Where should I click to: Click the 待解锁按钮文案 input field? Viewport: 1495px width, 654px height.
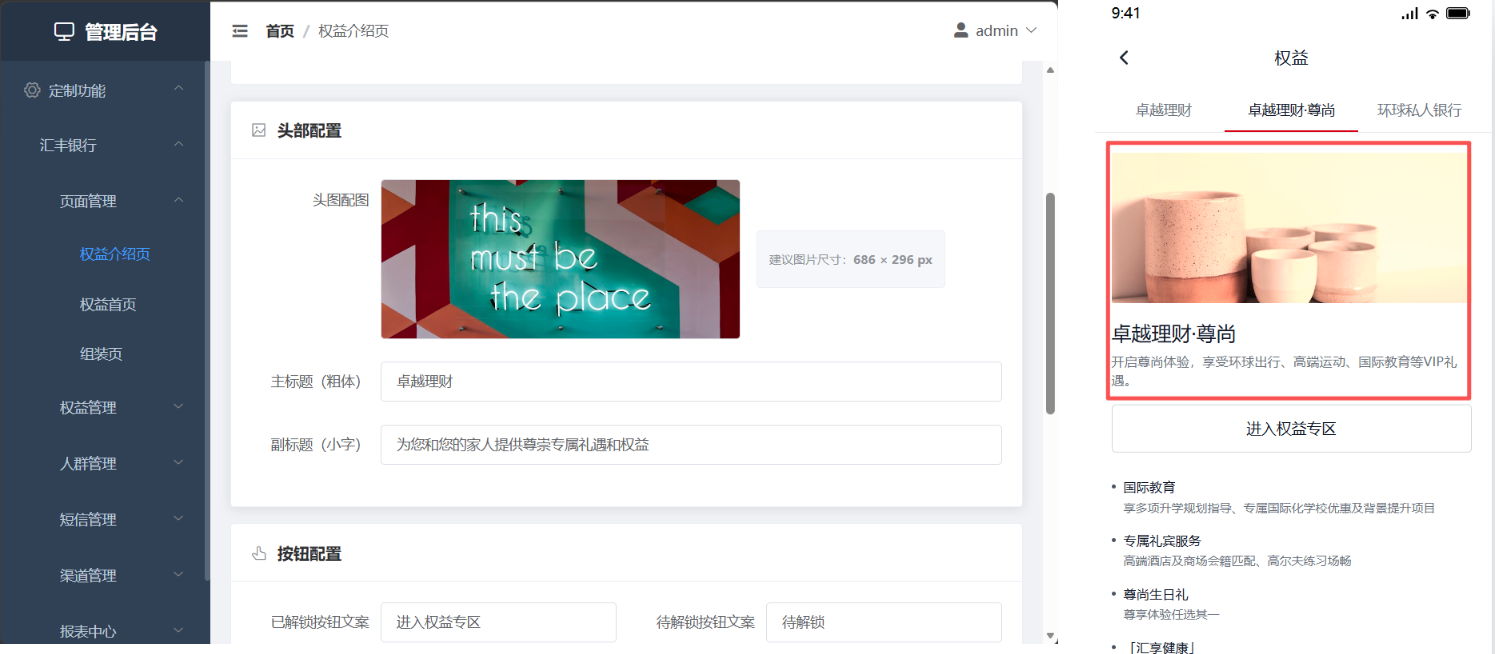pos(884,622)
